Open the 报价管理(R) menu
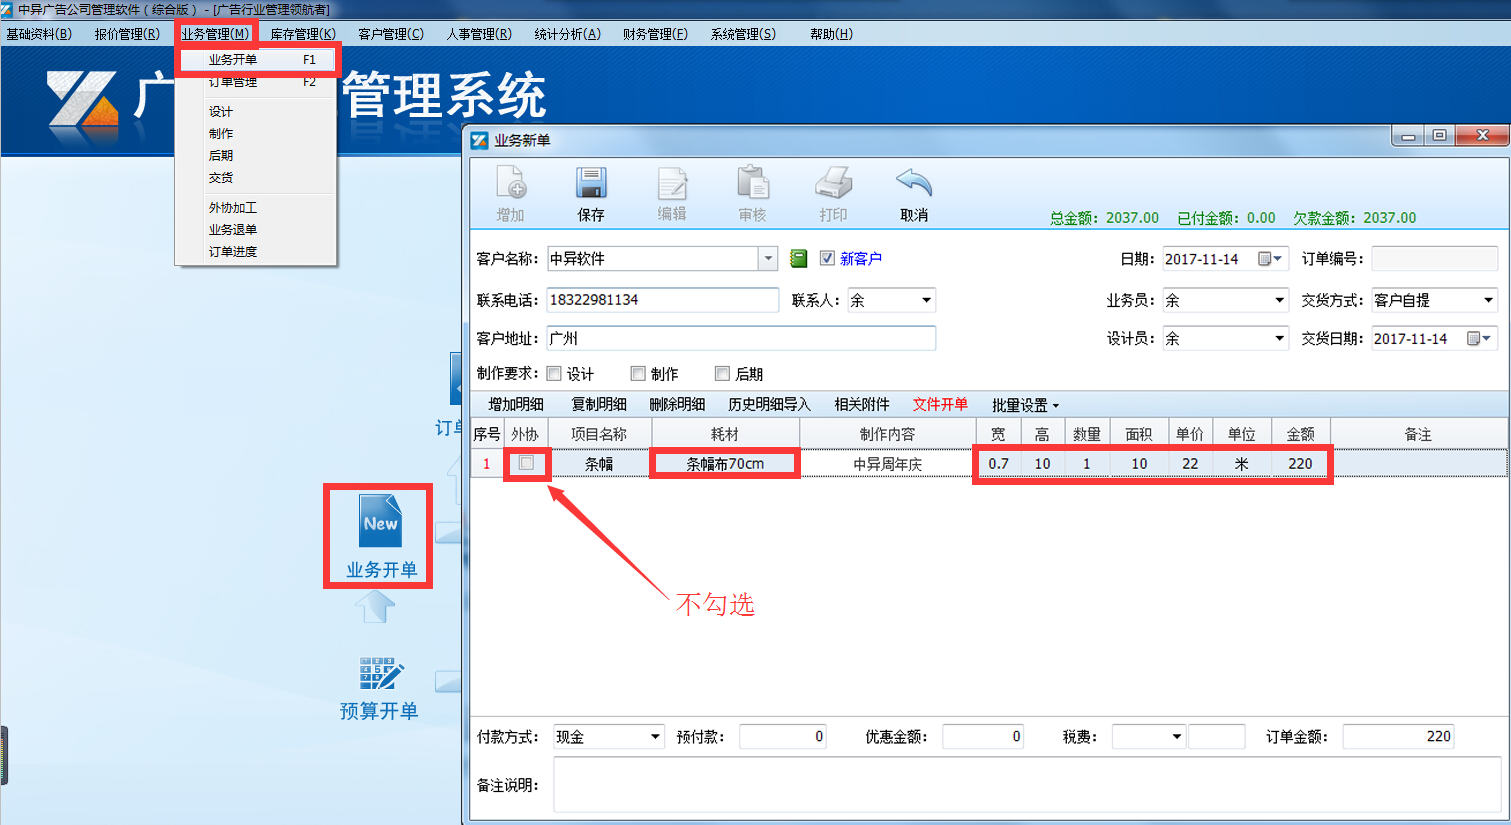Viewport: 1511px width, 825px height. point(127,34)
